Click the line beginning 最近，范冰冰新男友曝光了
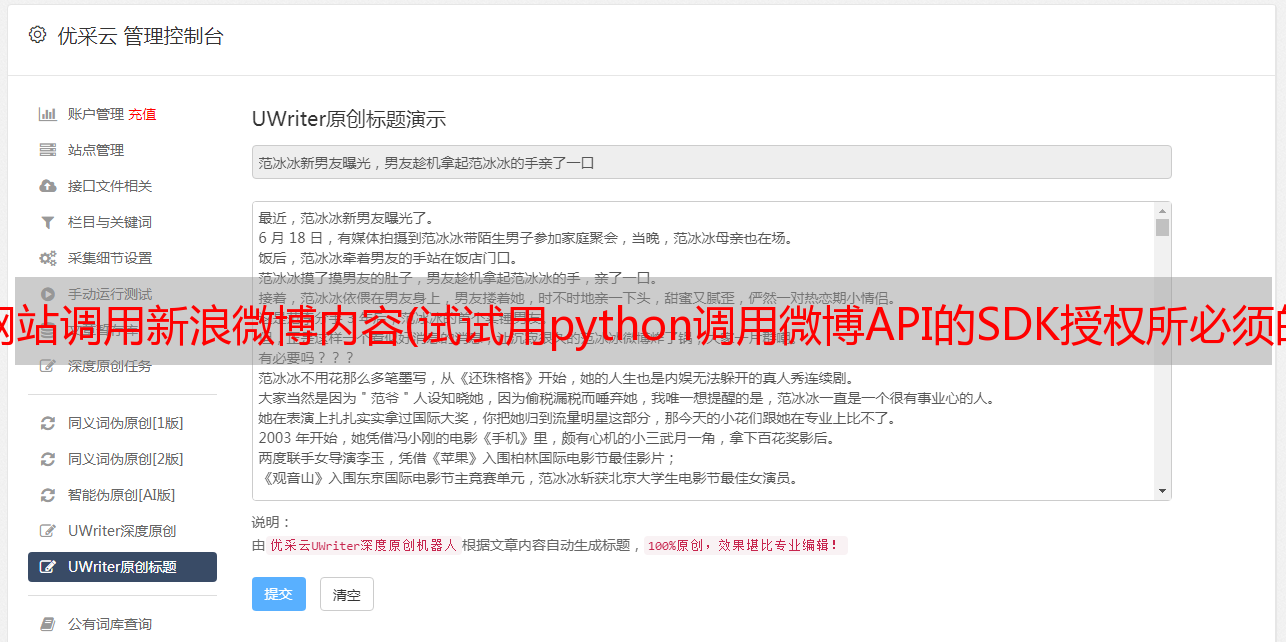 point(346,218)
